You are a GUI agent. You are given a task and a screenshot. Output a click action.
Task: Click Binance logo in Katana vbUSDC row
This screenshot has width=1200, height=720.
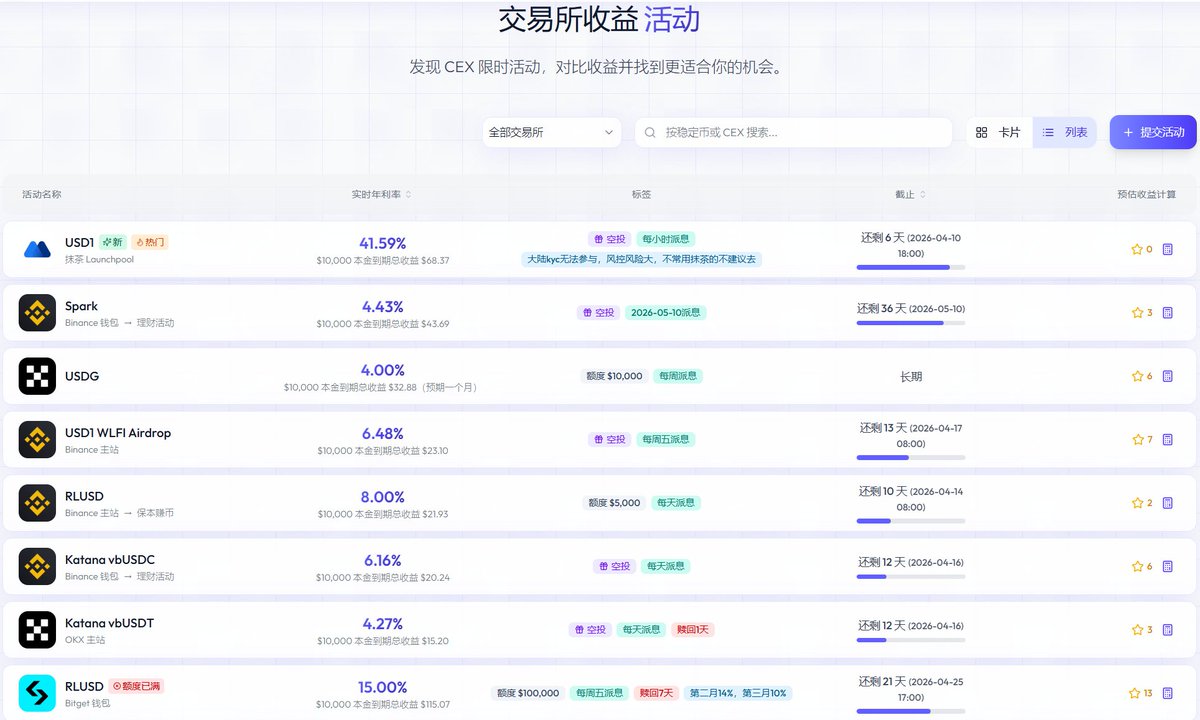tap(37, 566)
